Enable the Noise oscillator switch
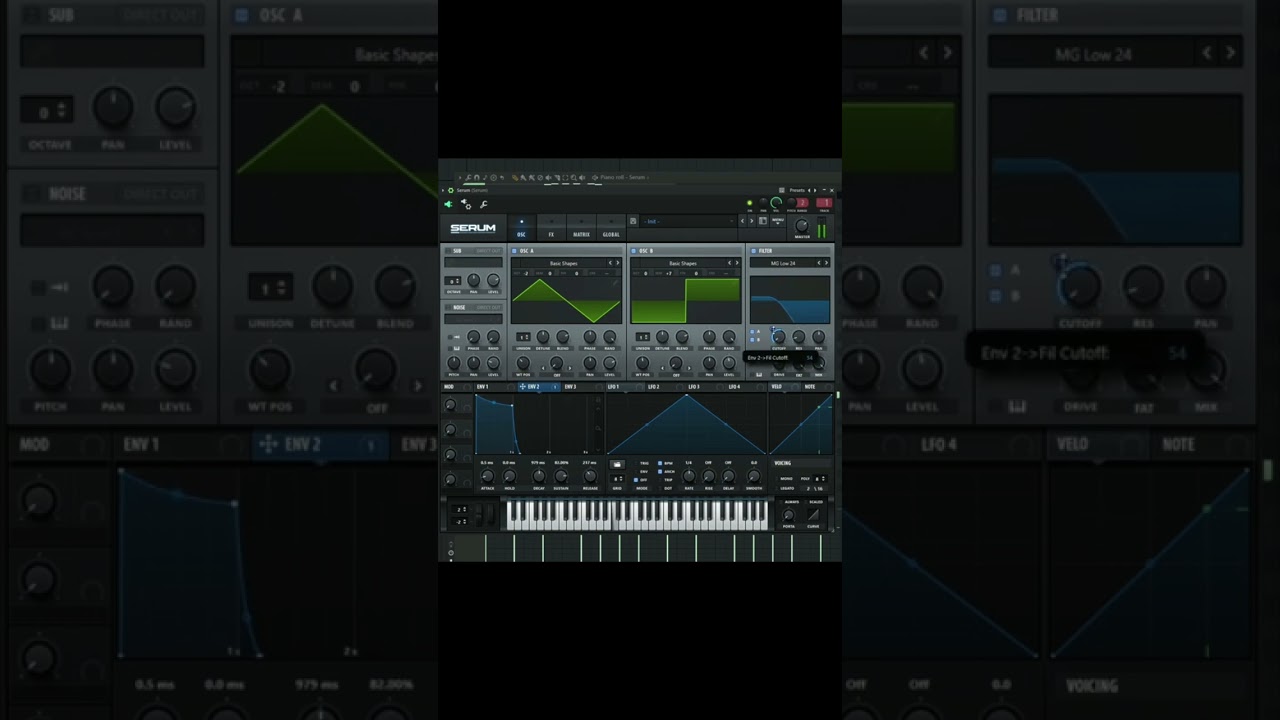The height and width of the screenshot is (720, 1280). (448, 308)
